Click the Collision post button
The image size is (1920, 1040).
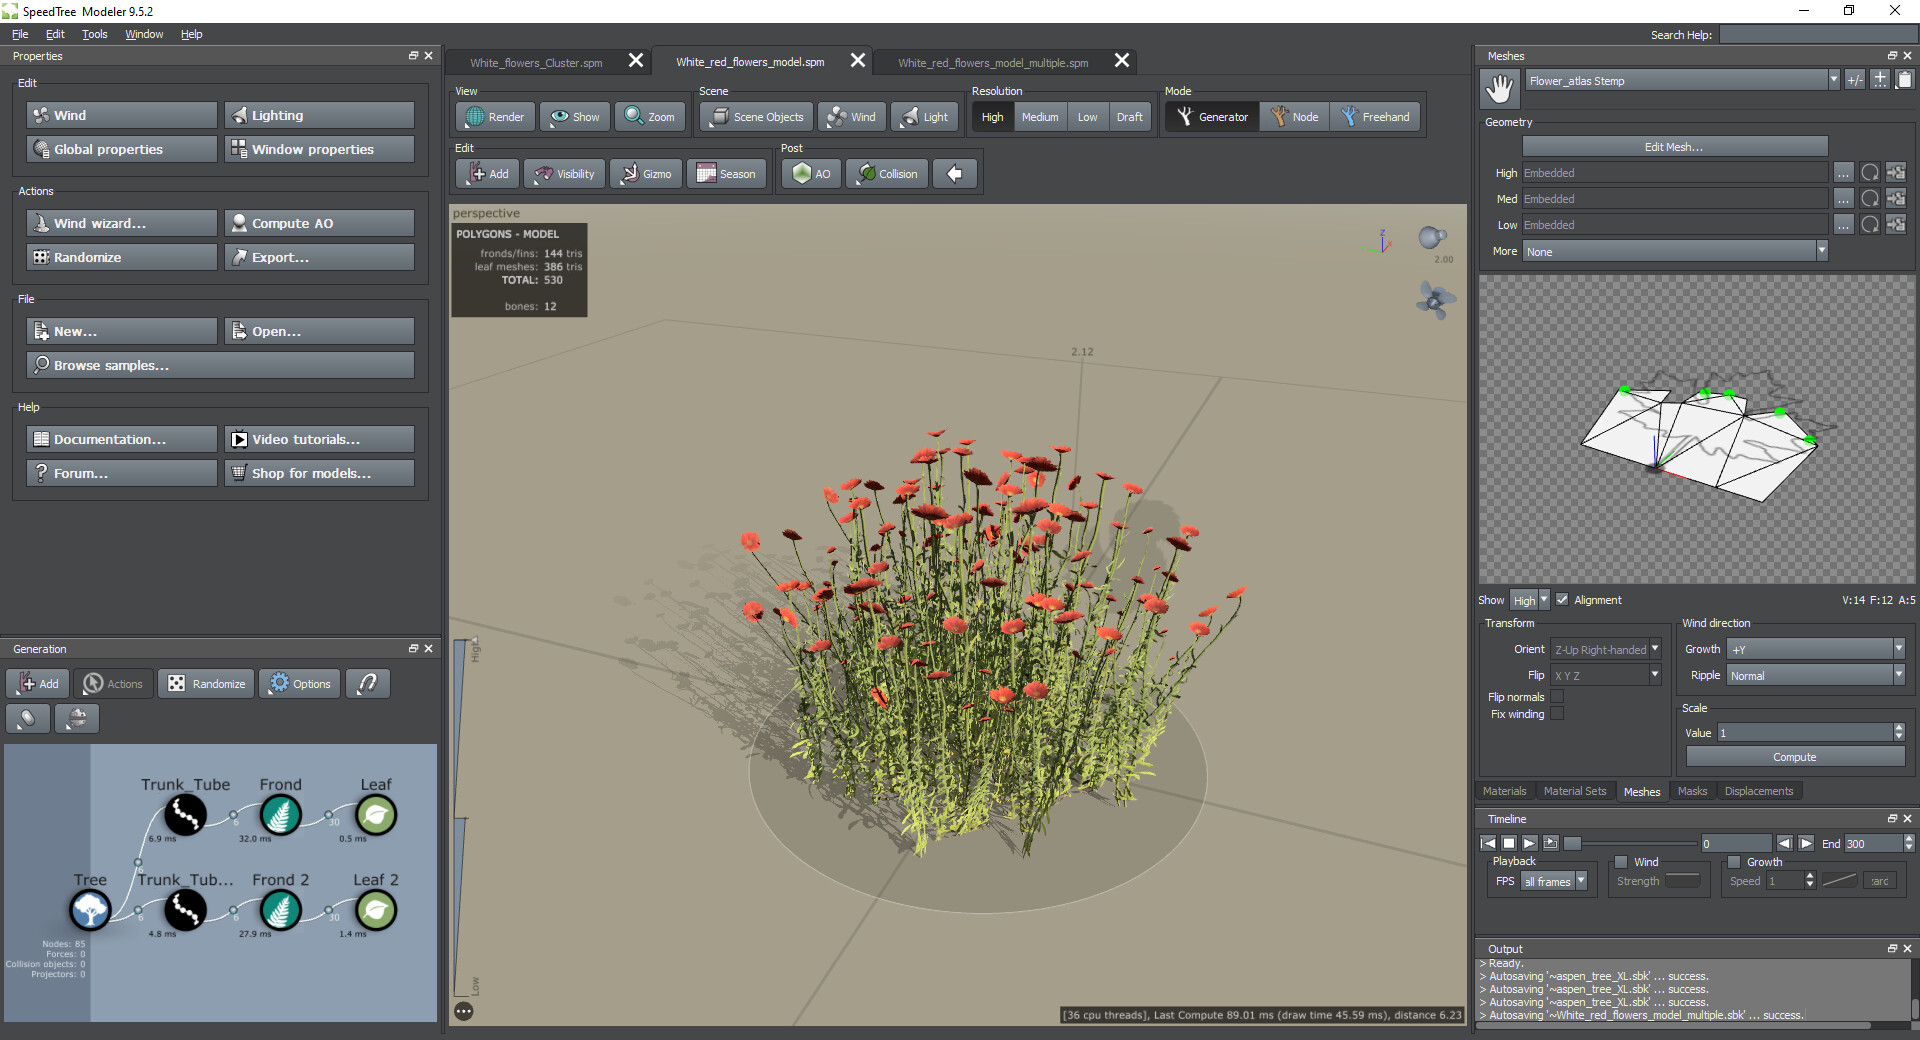tap(886, 174)
